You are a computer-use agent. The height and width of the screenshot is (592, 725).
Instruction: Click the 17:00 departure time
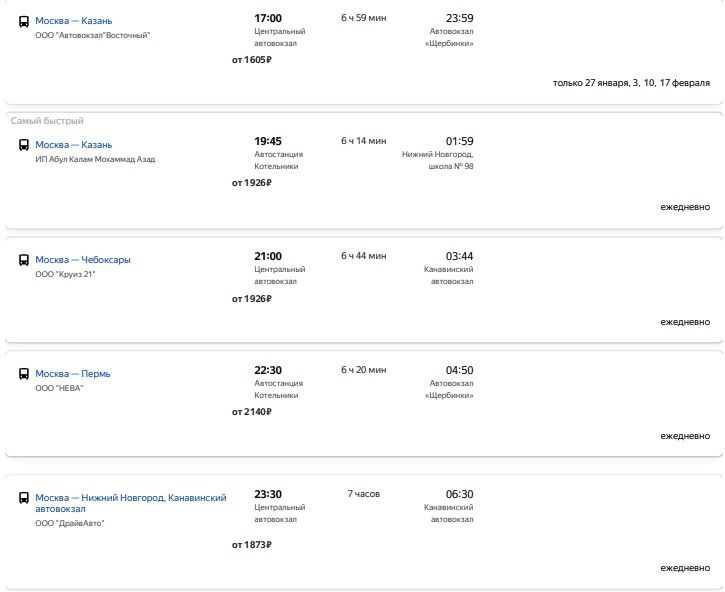(268, 19)
